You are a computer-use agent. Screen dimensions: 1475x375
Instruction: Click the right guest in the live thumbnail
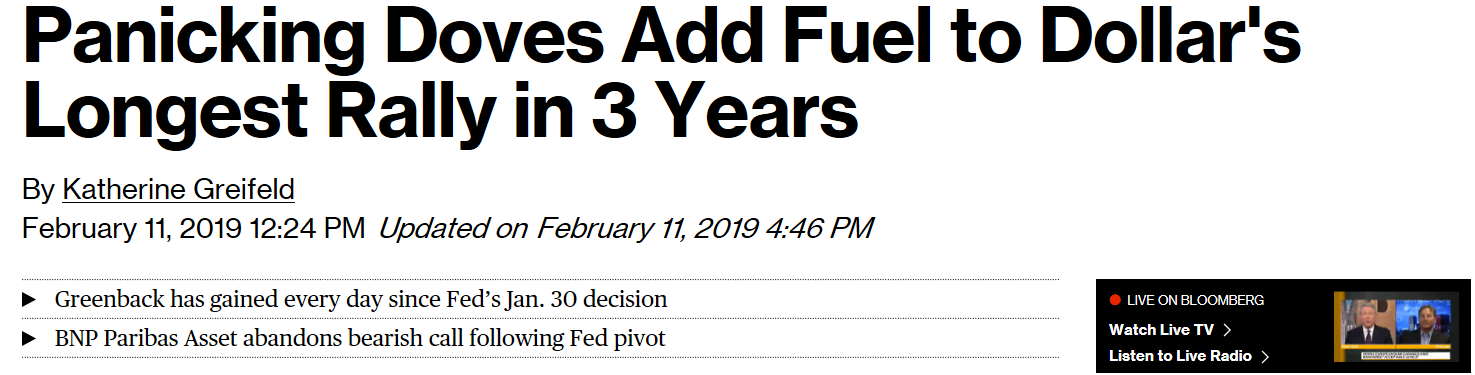coord(1423,322)
